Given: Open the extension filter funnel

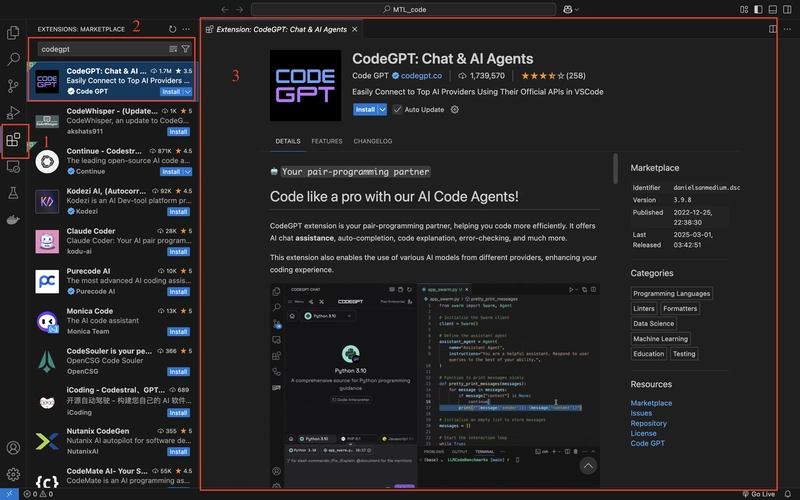Looking at the screenshot, I should [x=185, y=49].
